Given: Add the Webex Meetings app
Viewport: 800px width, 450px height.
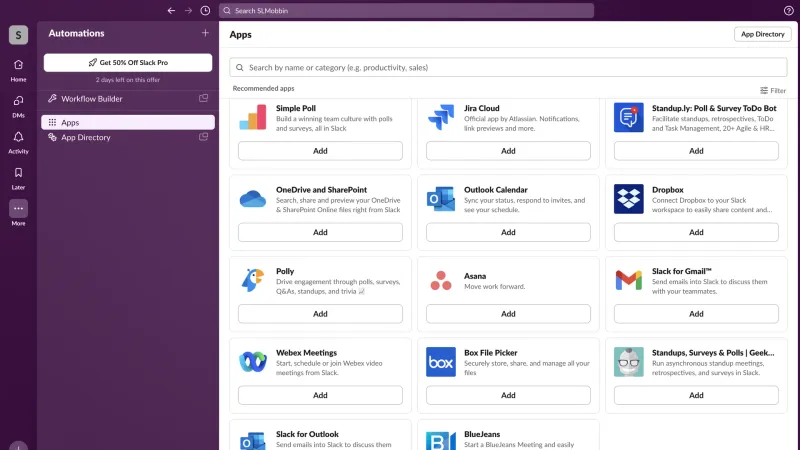Looking at the screenshot, I should click(320, 395).
